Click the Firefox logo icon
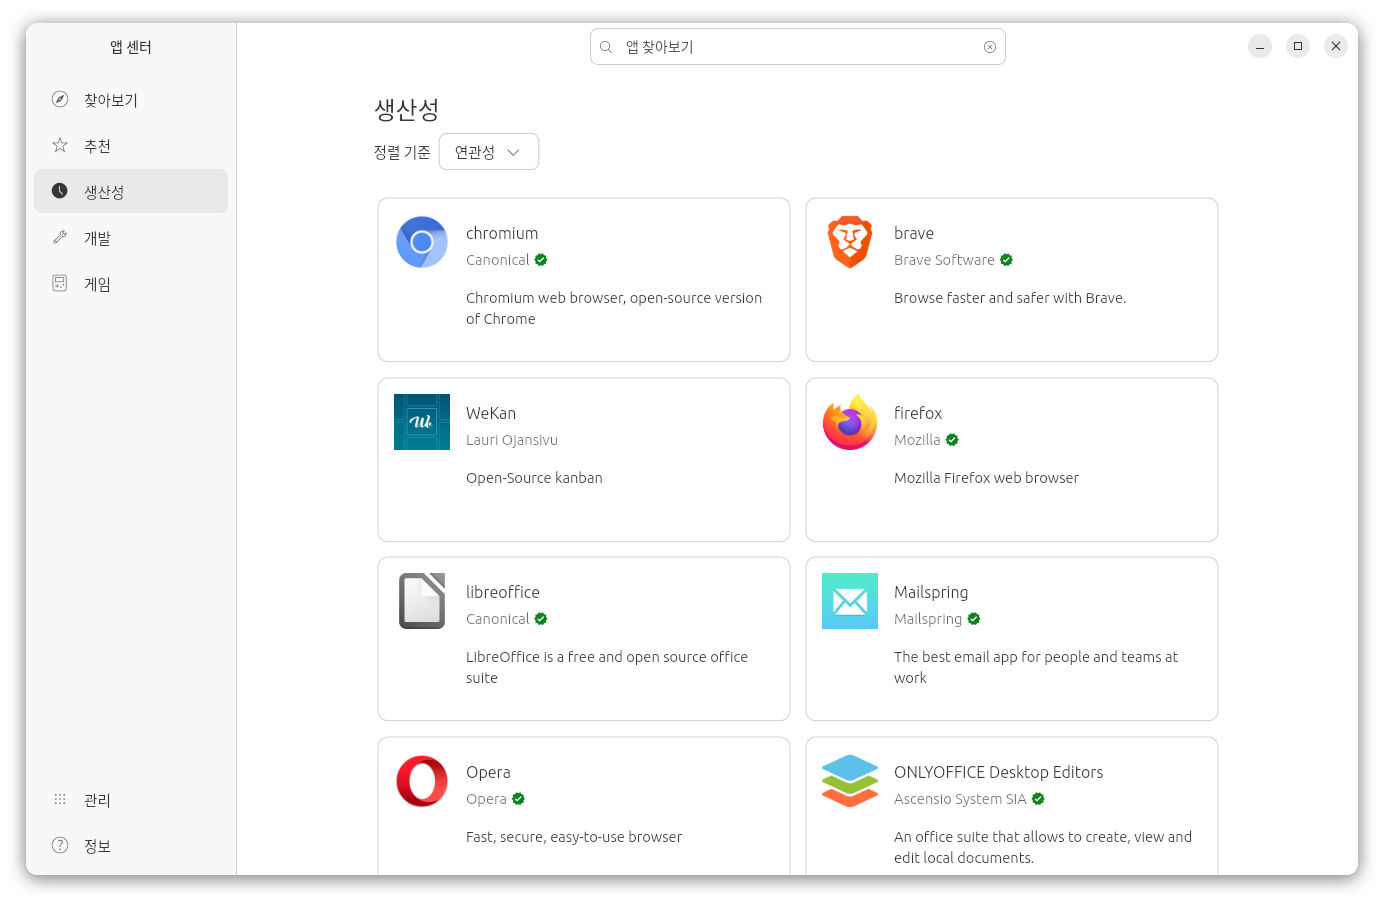This screenshot has width=1384, height=904. tap(850, 422)
